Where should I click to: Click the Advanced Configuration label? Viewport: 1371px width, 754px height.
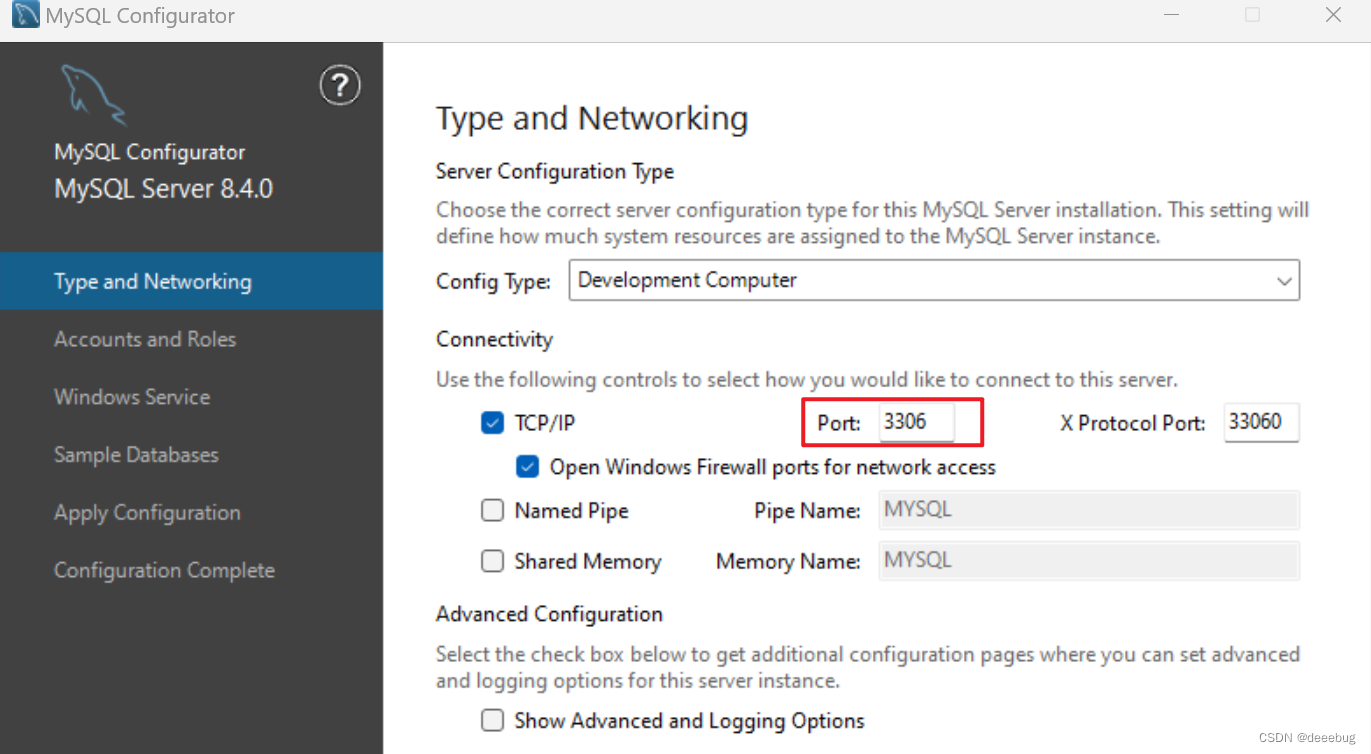coord(549,614)
